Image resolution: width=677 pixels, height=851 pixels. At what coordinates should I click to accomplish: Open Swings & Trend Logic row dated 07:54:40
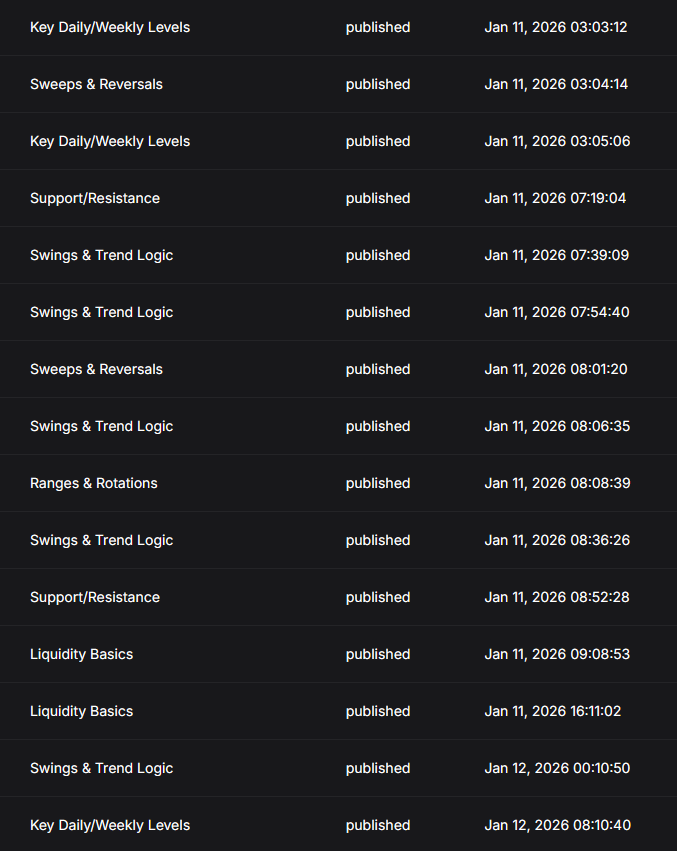[102, 312]
